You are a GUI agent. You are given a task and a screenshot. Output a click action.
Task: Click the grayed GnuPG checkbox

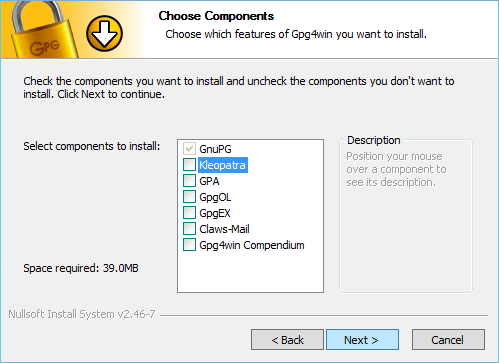tap(189, 149)
